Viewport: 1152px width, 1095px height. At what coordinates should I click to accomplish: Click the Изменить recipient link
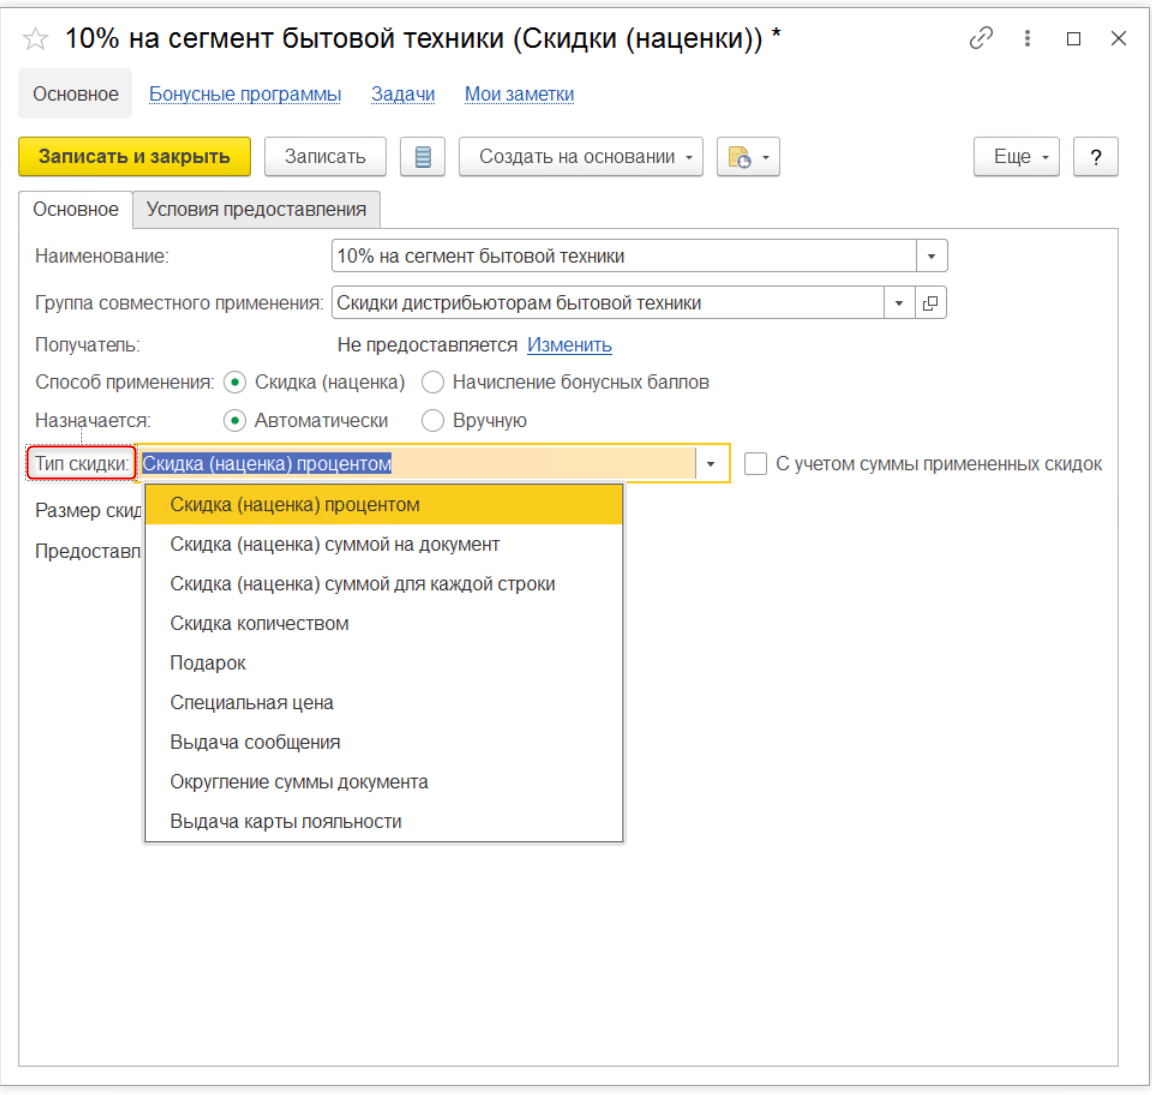click(x=569, y=345)
